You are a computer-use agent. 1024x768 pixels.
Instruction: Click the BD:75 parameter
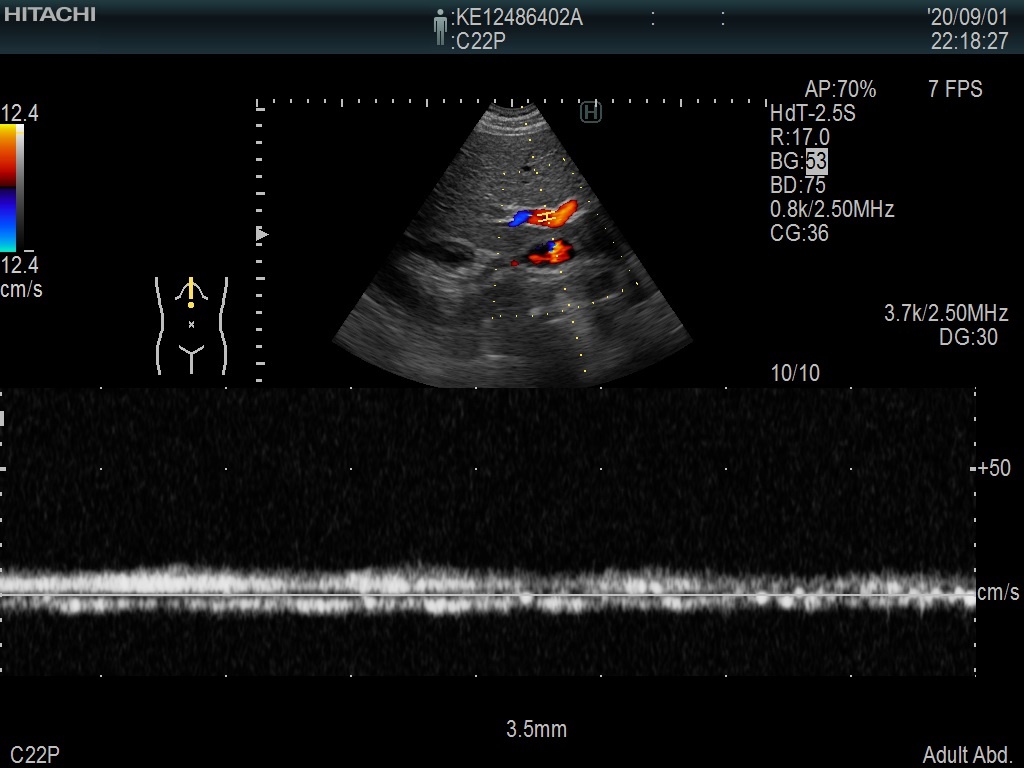[798, 185]
